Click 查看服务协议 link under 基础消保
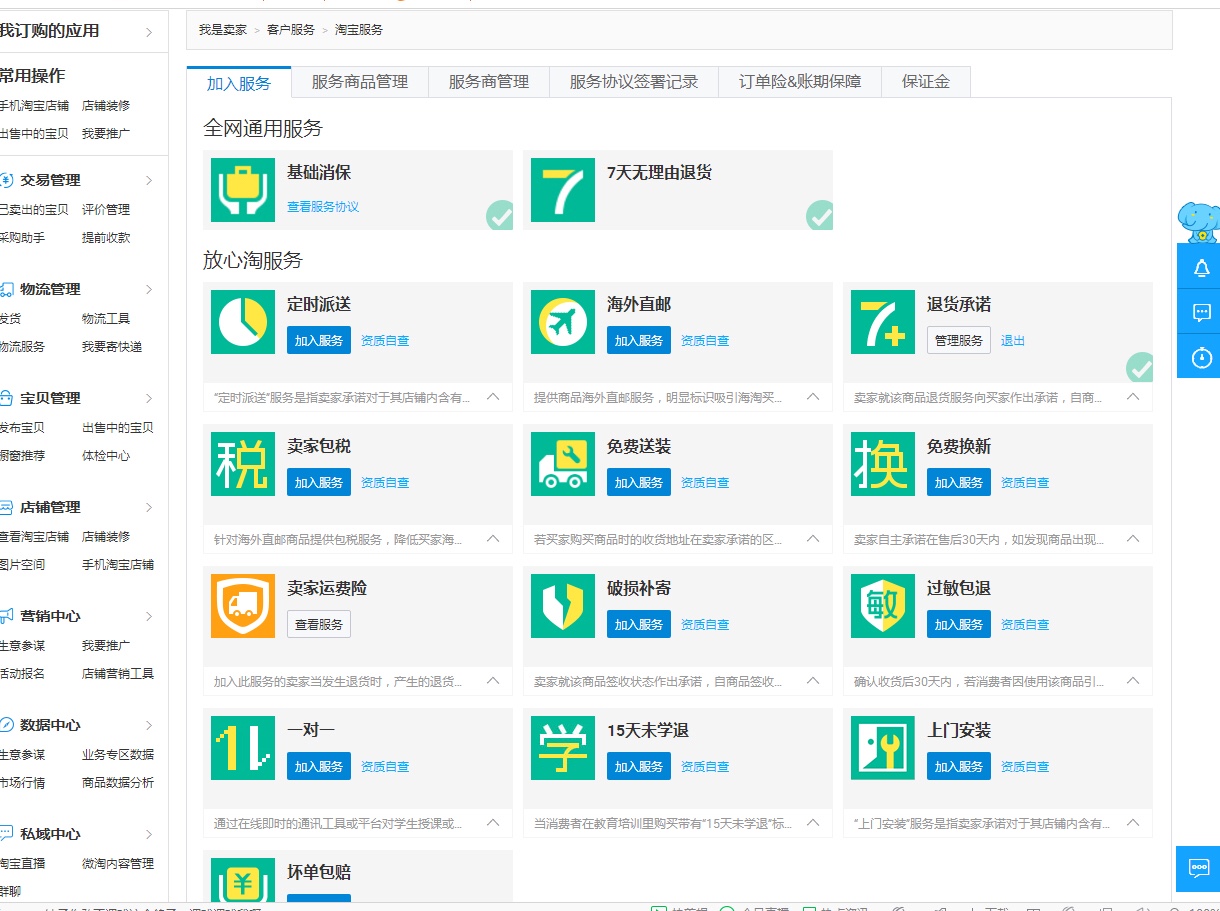The height and width of the screenshot is (911, 1220). tap(322, 207)
